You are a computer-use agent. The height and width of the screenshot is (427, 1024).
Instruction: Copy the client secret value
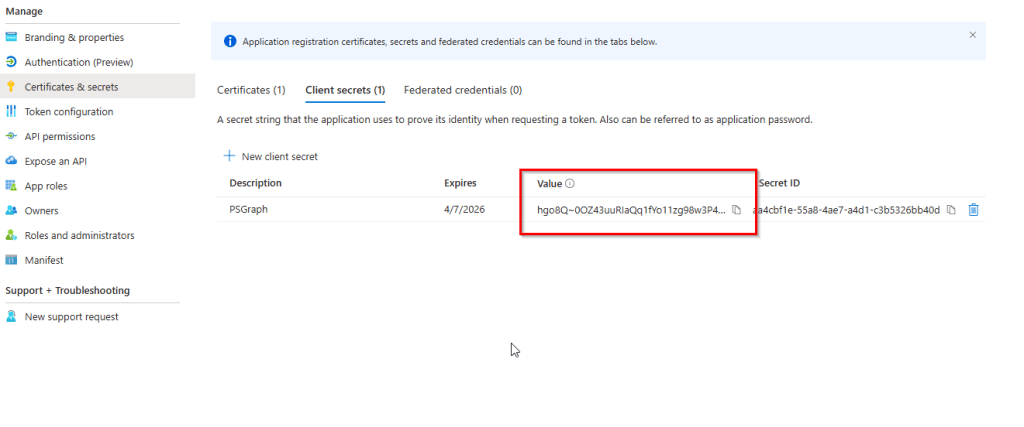[x=736, y=210]
